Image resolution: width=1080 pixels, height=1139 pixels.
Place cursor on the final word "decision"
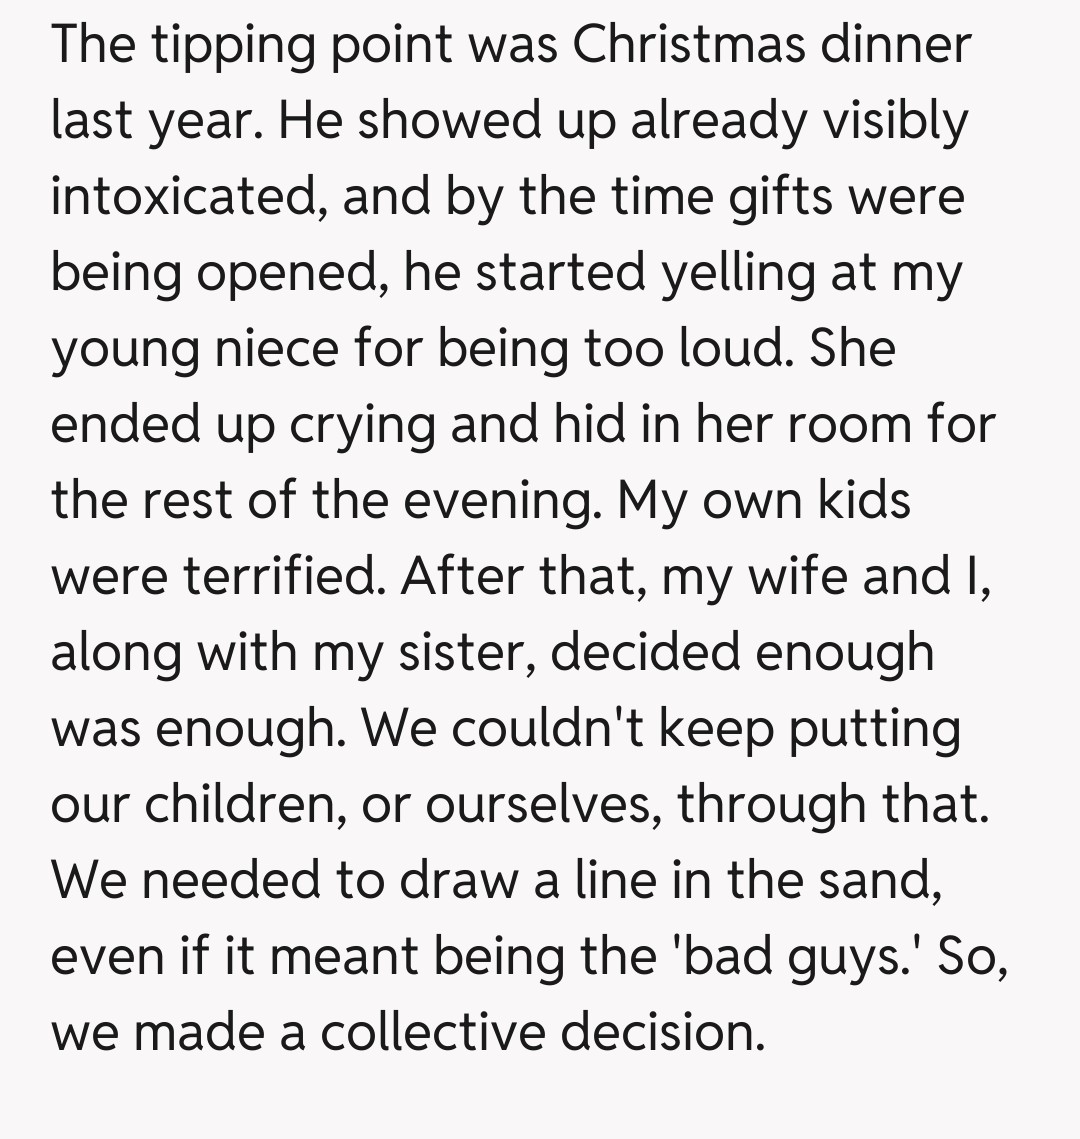click(662, 1032)
